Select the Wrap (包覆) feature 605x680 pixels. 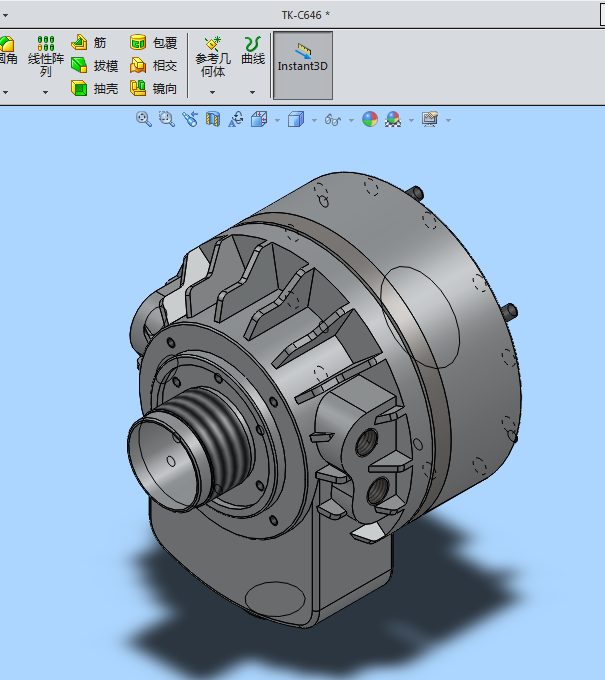pos(154,42)
